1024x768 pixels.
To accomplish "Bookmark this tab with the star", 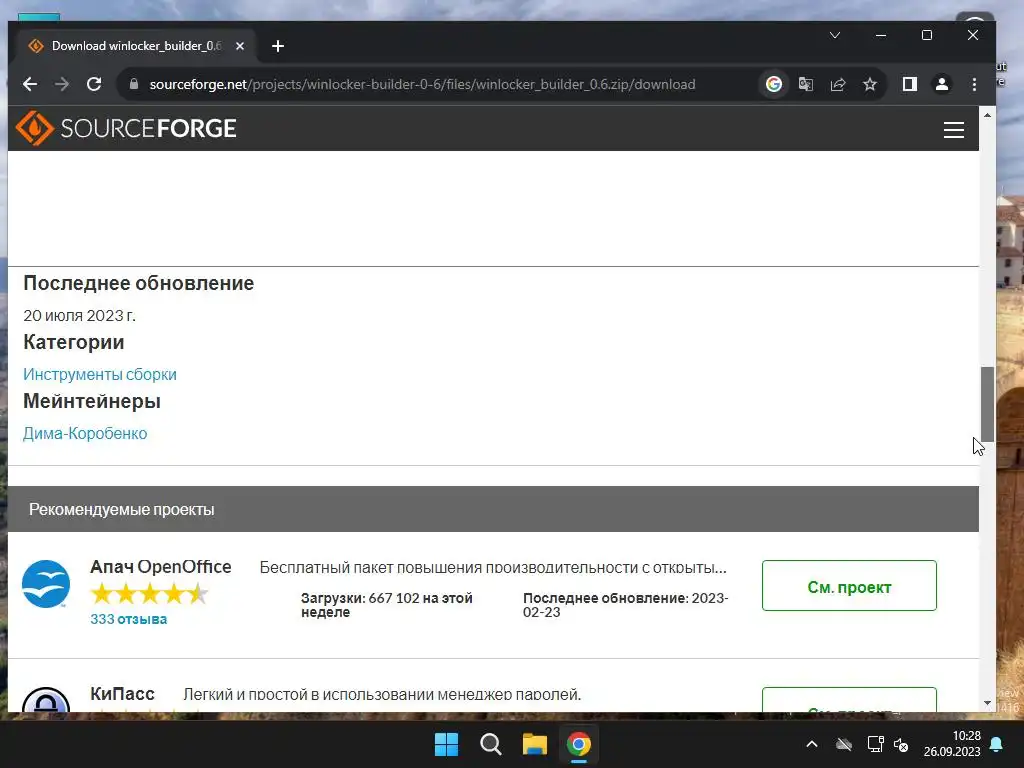I will 870,84.
